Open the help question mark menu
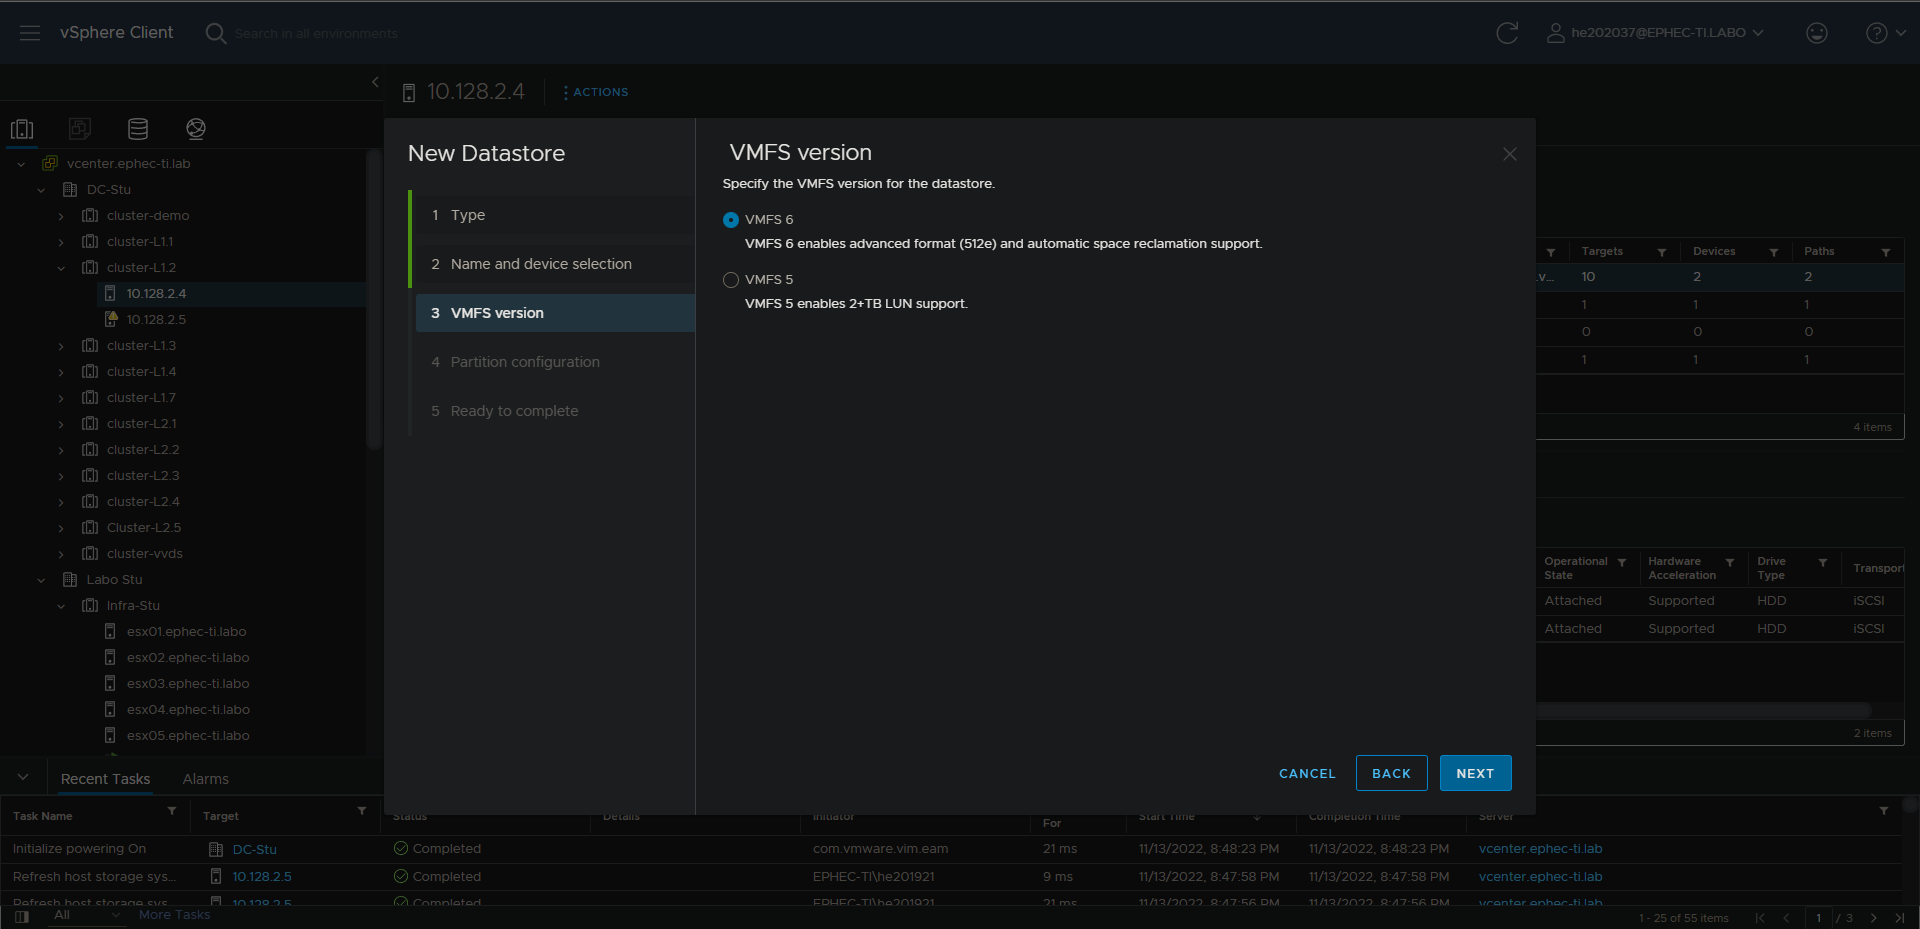 point(1885,33)
